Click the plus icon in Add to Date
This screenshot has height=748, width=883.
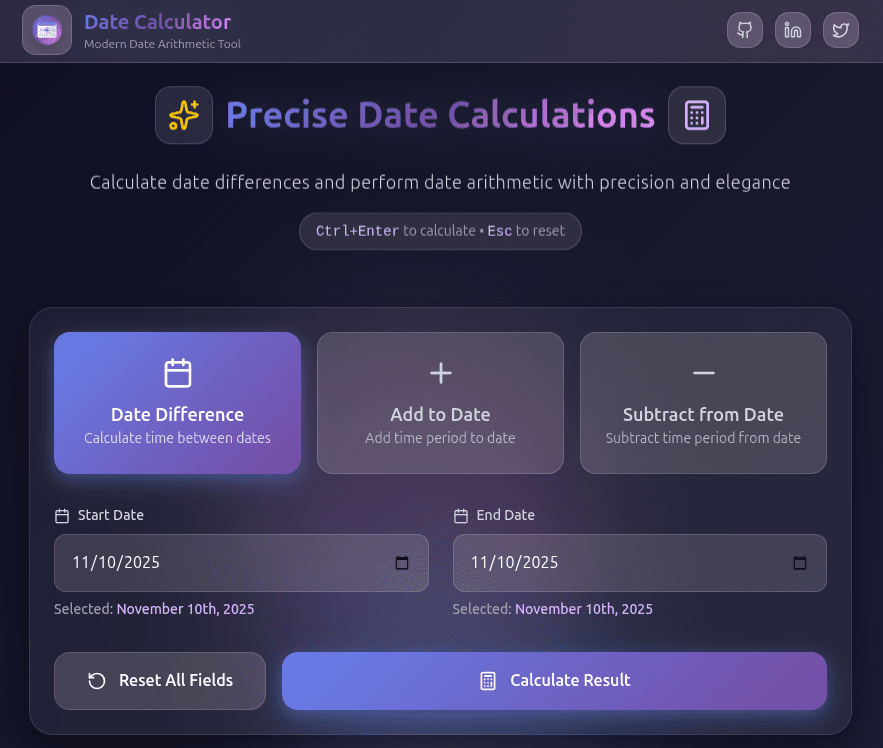click(x=440, y=373)
